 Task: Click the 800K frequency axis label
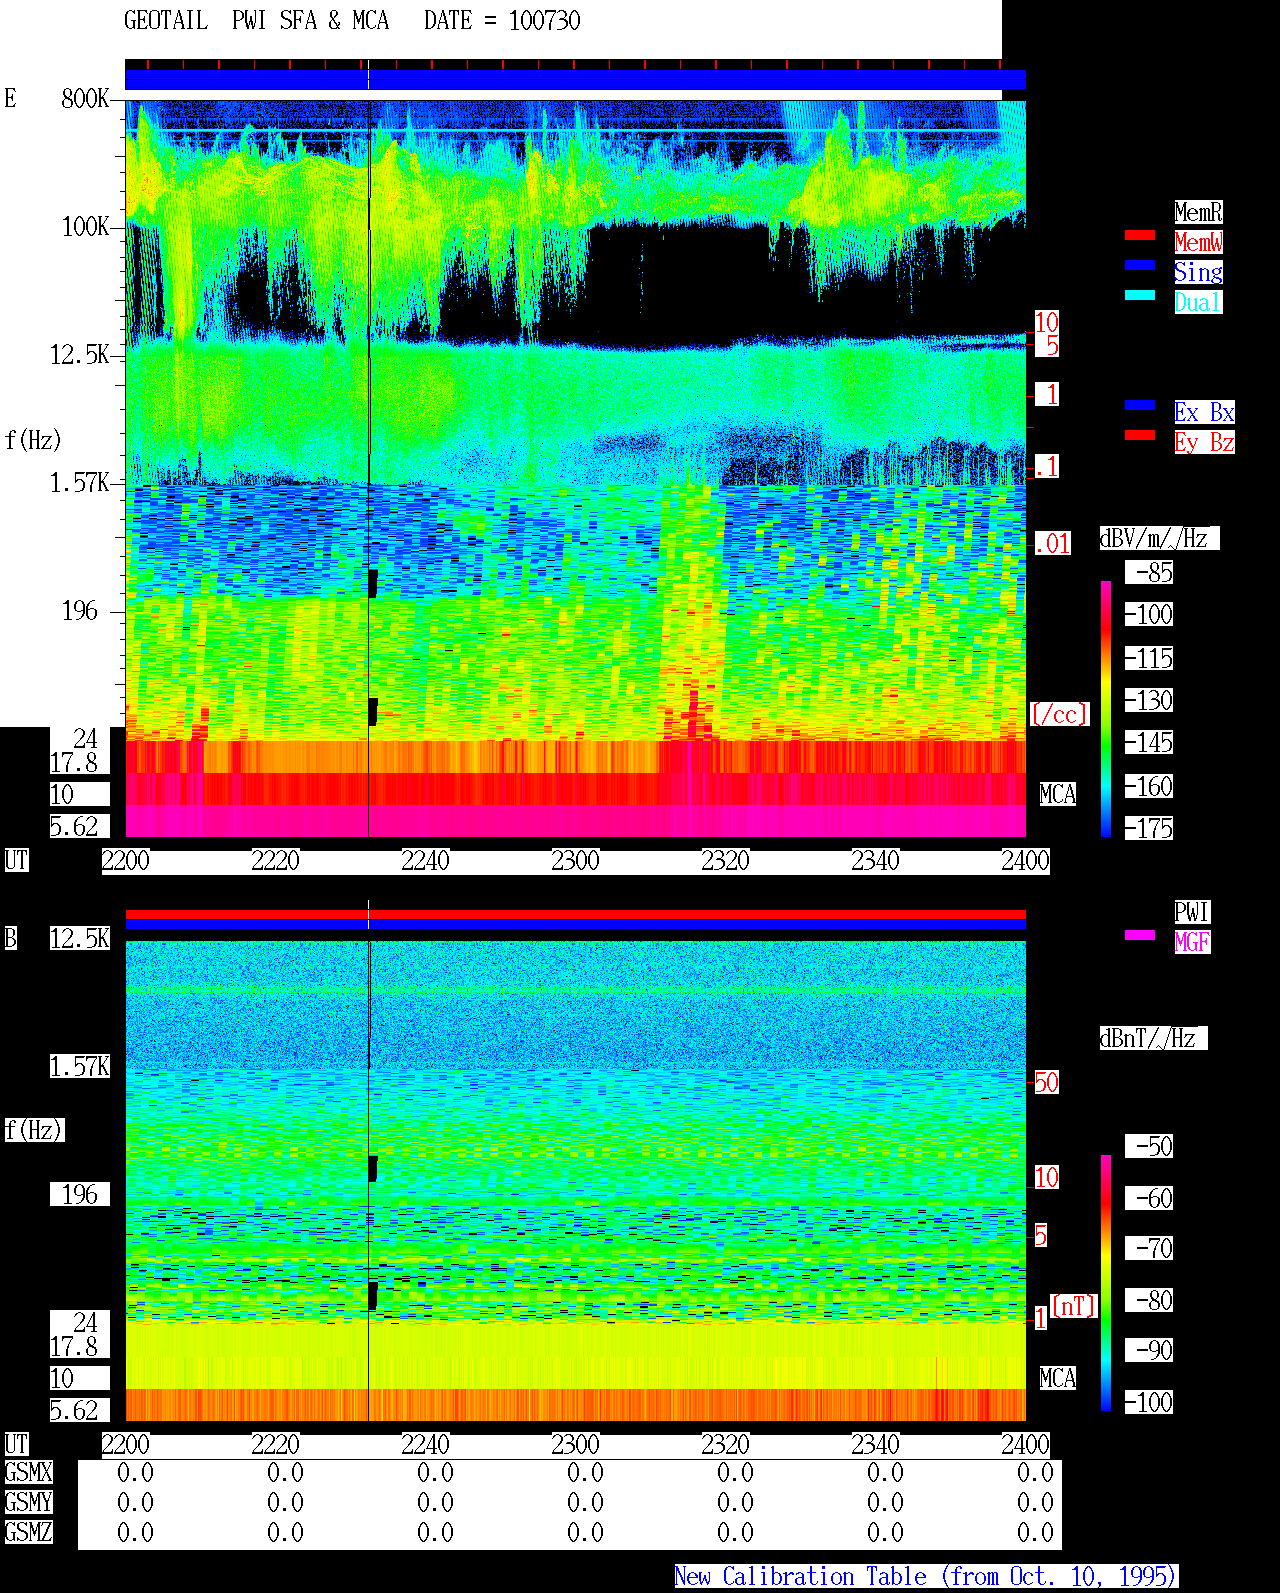(x=85, y=98)
